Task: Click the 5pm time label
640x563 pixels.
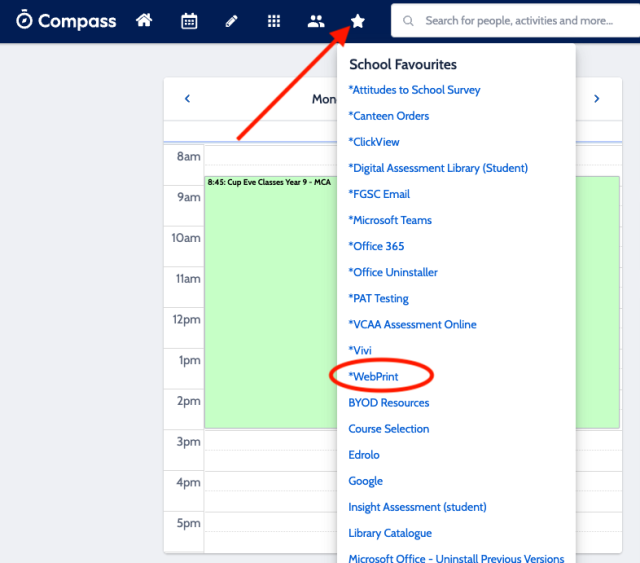Action: tap(188, 523)
